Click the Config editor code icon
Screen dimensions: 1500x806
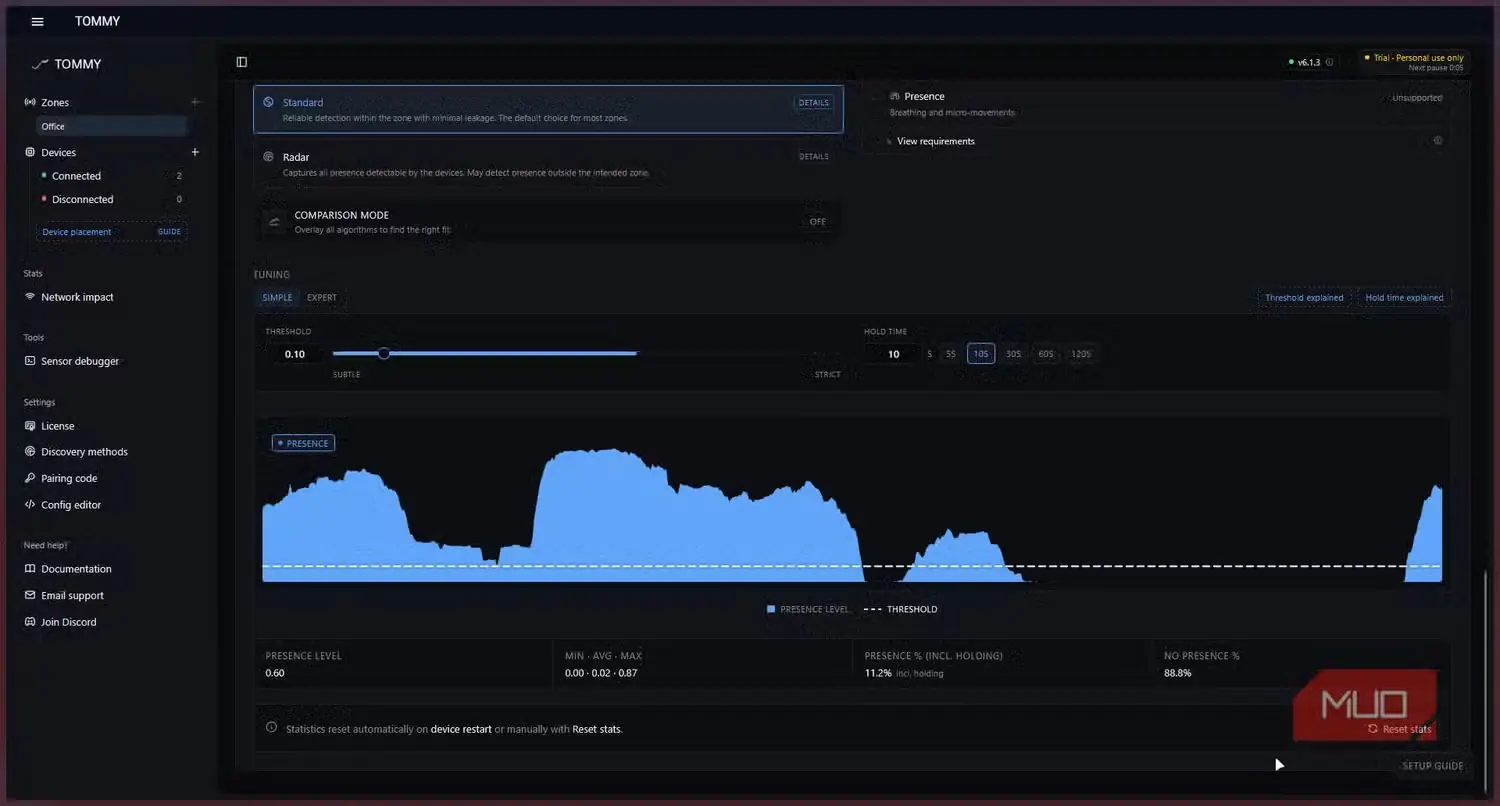point(31,505)
